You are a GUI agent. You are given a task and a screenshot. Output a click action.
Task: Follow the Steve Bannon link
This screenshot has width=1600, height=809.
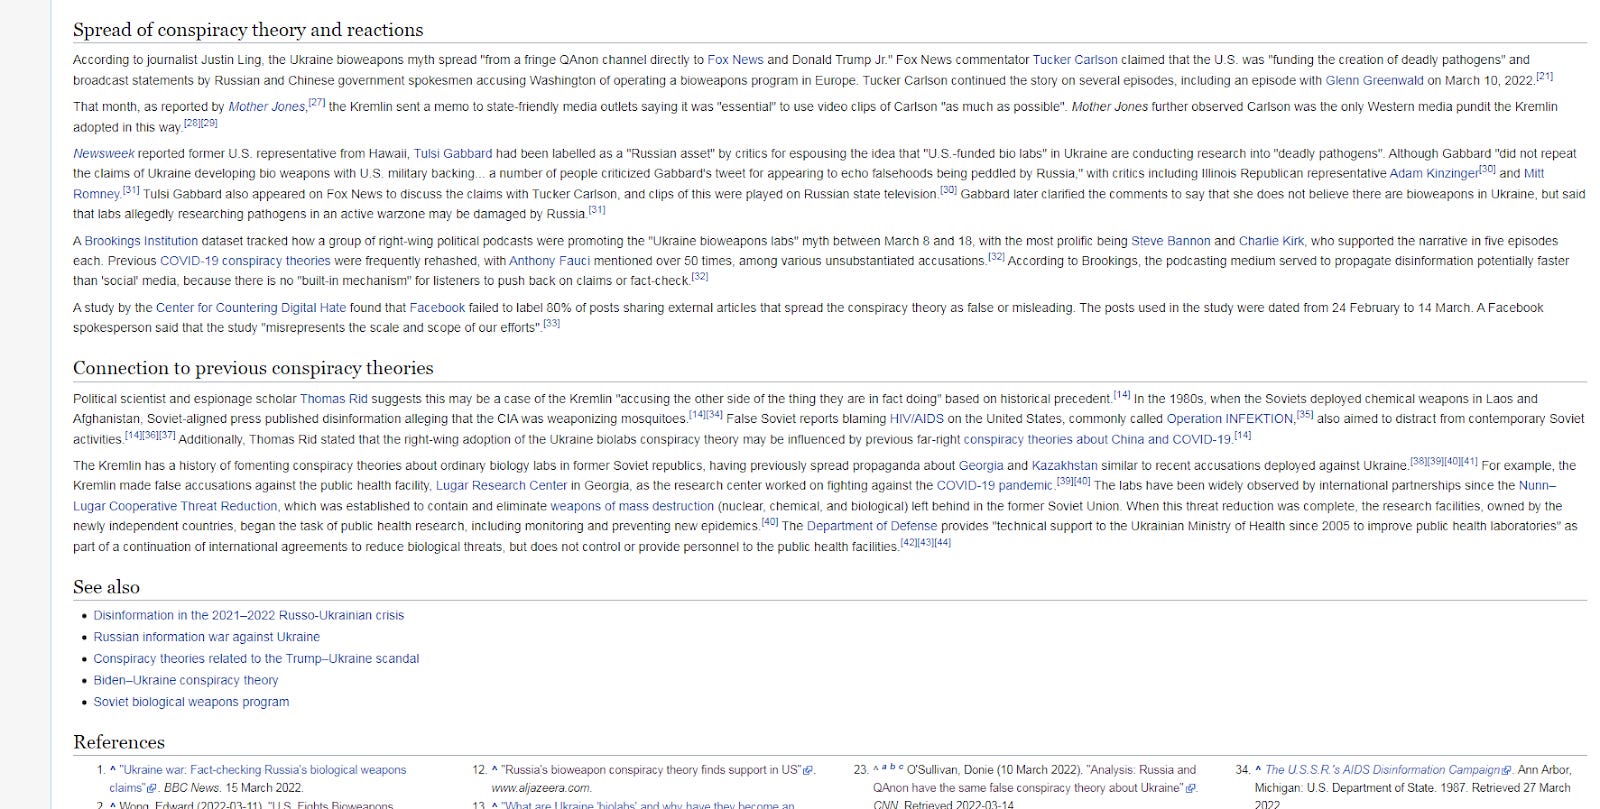1171,241
